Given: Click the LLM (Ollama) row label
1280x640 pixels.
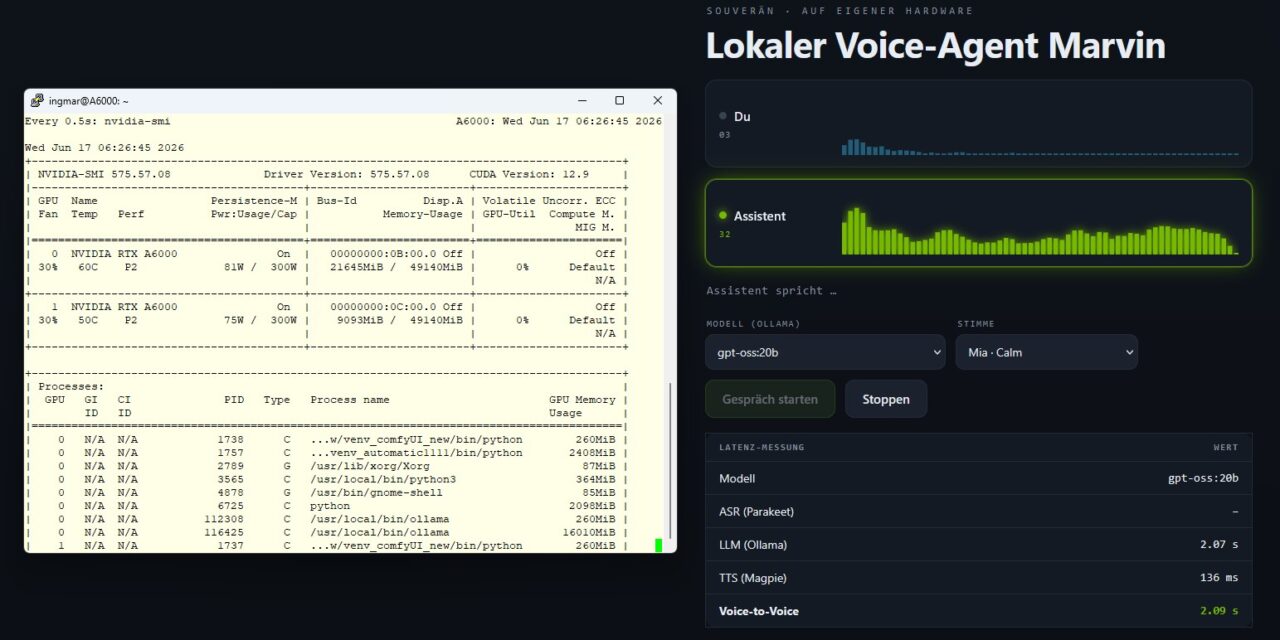Looking at the screenshot, I should point(753,545).
